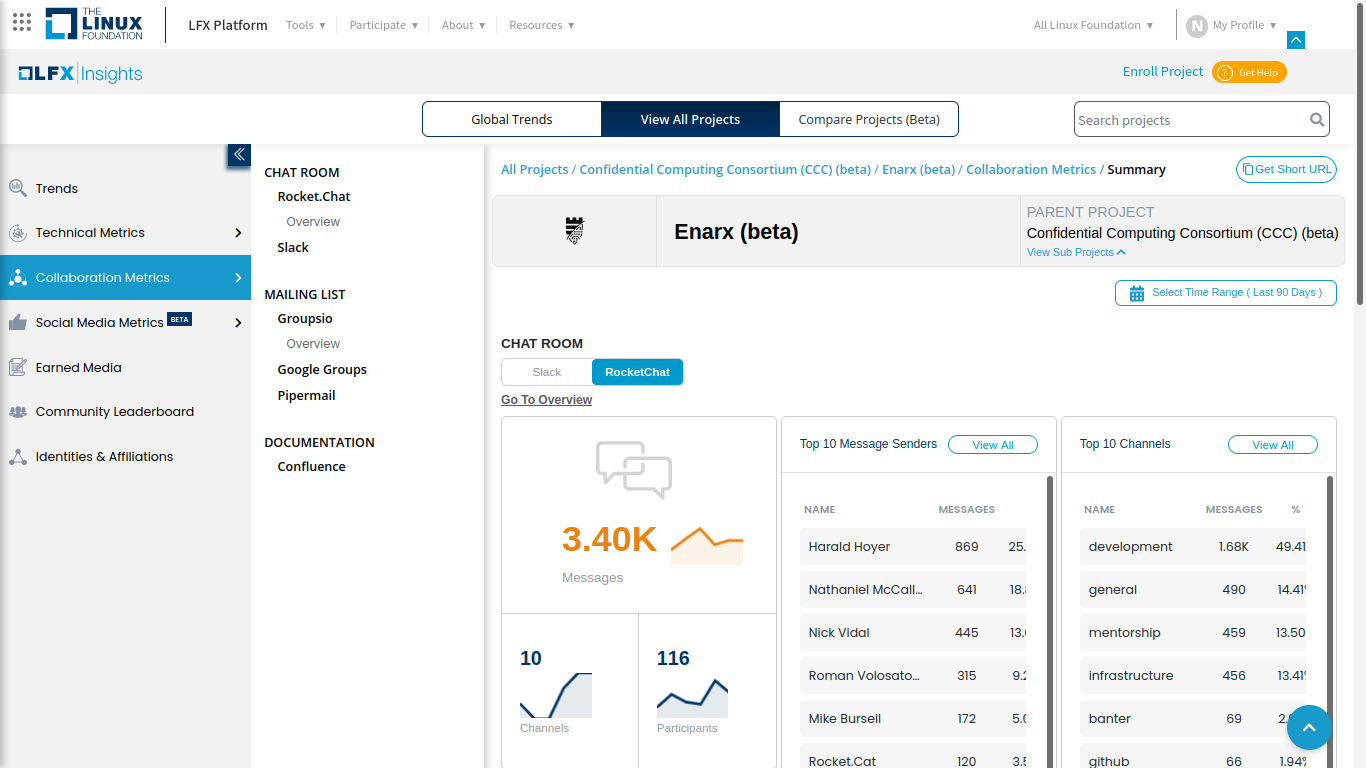Image resolution: width=1366 pixels, height=768 pixels.
Task: Click Confidential Computing Consortium breadcrumb
Action: click(725, 170)
